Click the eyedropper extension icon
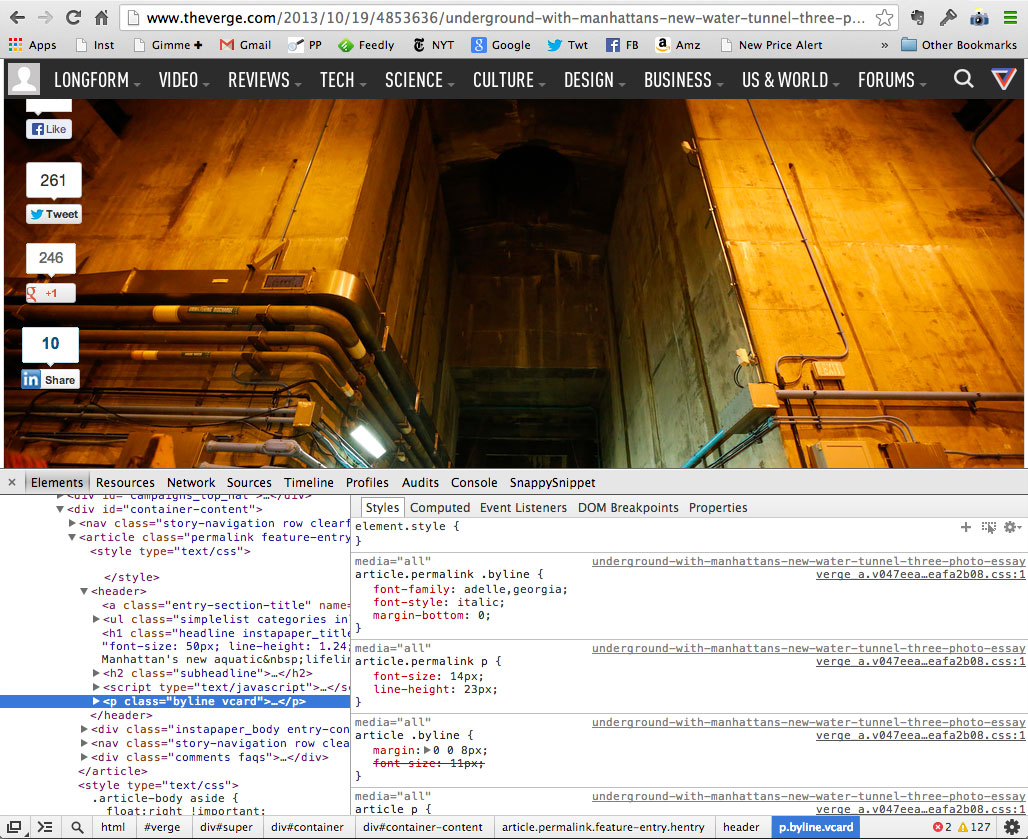 (948, 18)
